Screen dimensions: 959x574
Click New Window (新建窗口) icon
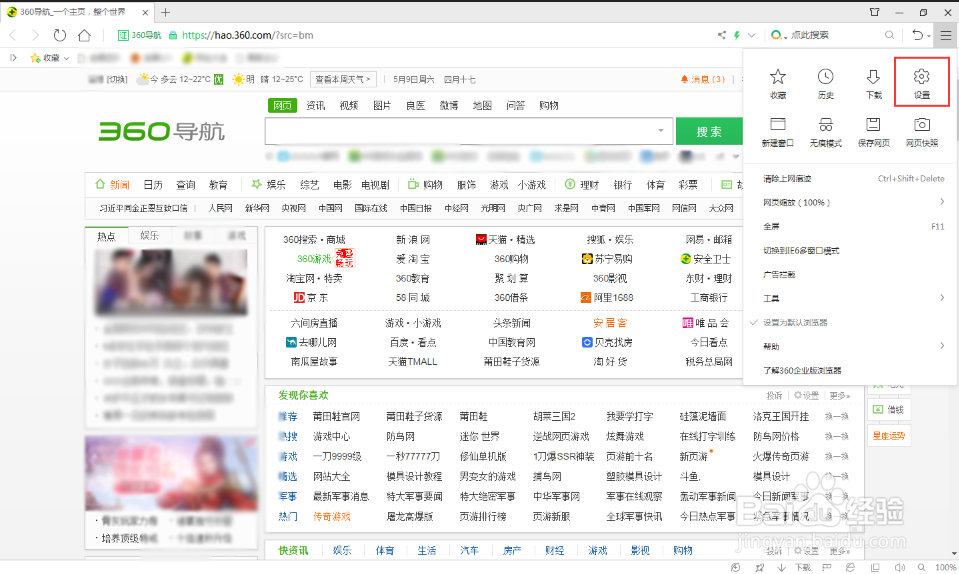coord(777,131)
